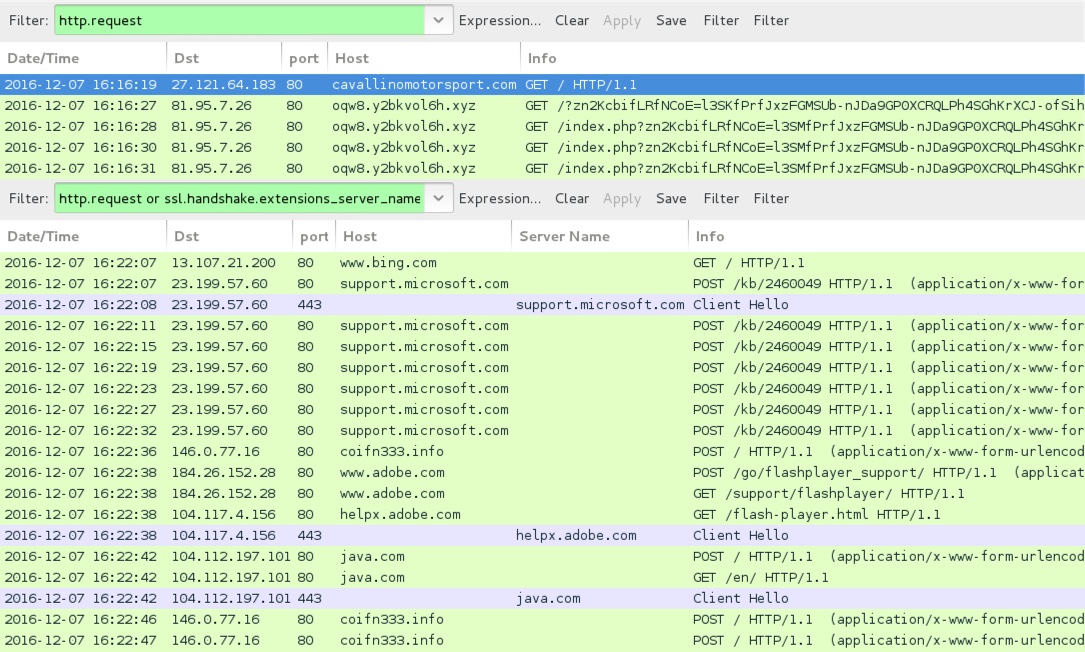
Task: Select the 16:22:23 POST /kb/2460049 packet
Action: tap(542, 388)
